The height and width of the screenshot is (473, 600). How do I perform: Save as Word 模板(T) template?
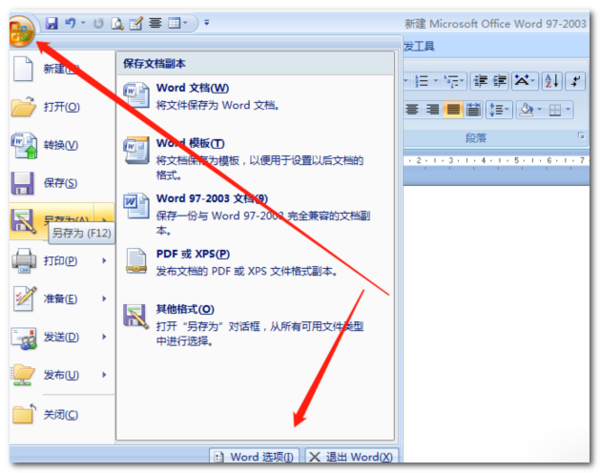tap(255, 158)
